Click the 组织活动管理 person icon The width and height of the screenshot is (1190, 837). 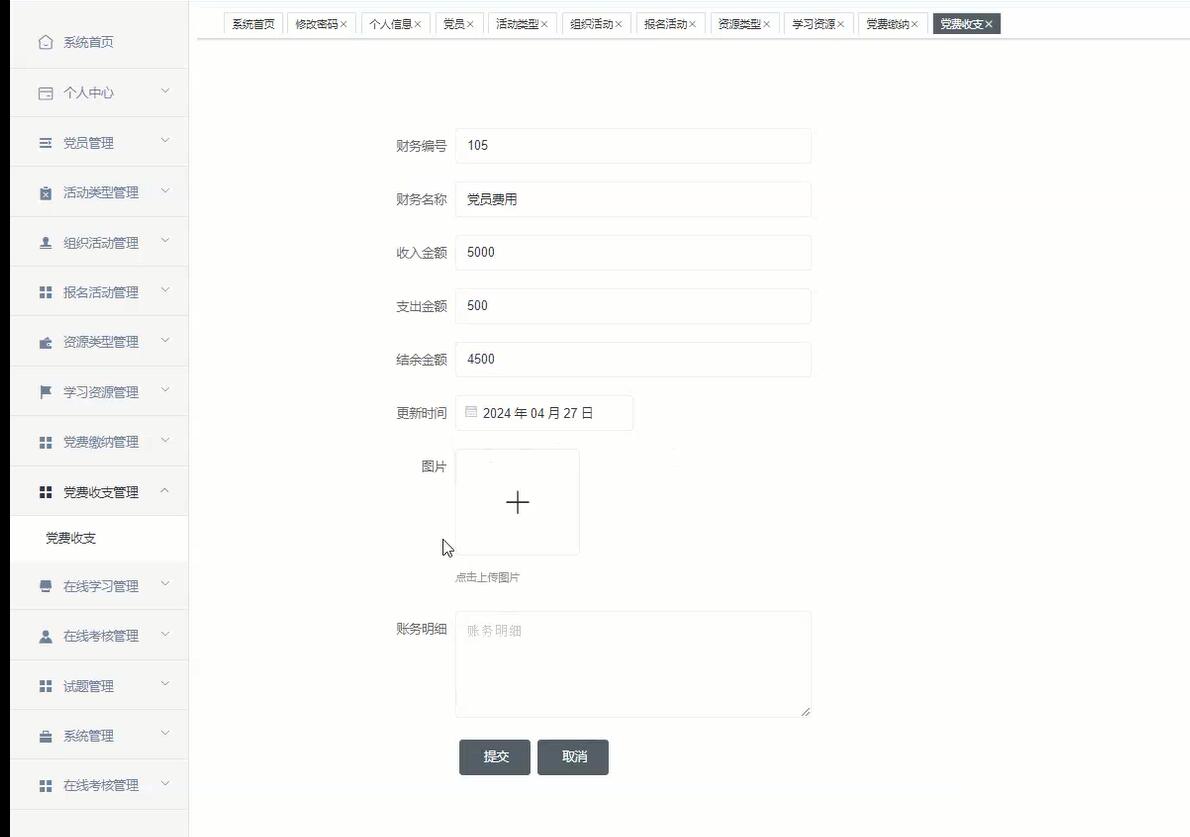click(45, 241)
